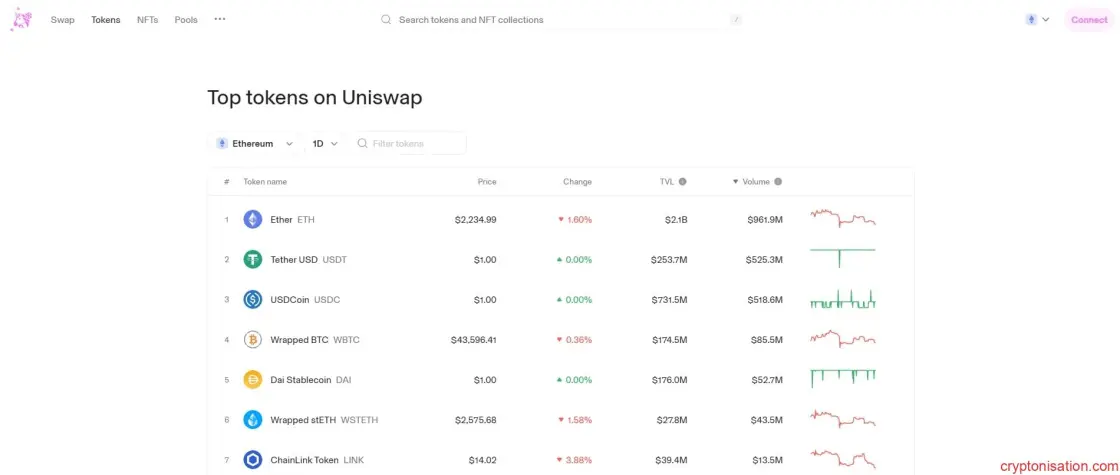Click the $253.7M Tether TVL value
This screenshot has height=475, width=1120.
(669, 259)
